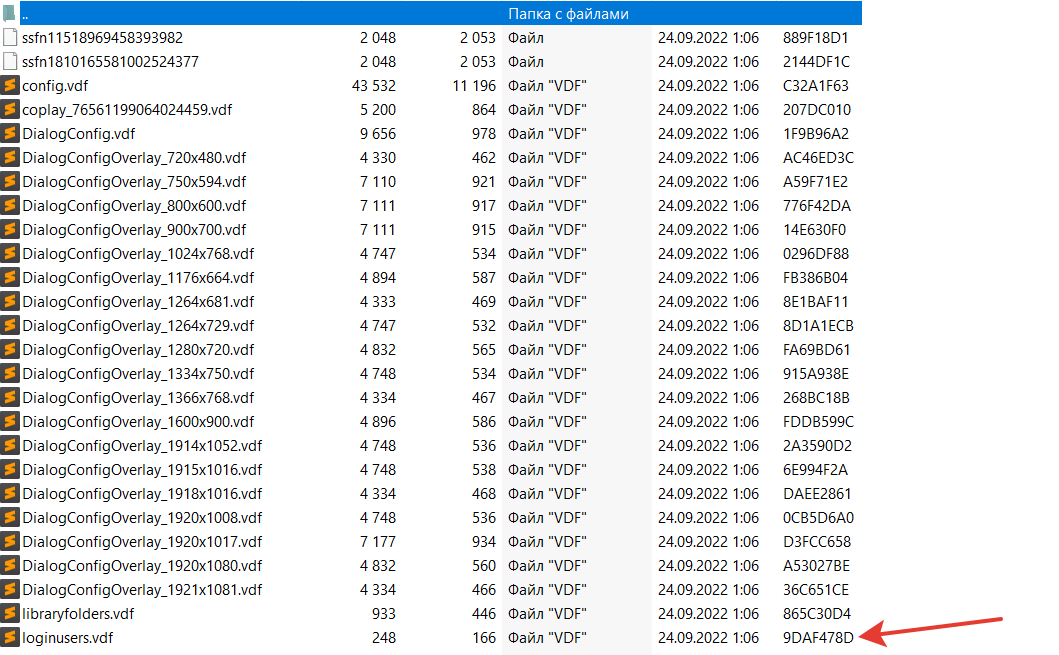Select the file DialogConfigOverlay_1264x729.vdf
1059x655 pixels.
(138, 326)
